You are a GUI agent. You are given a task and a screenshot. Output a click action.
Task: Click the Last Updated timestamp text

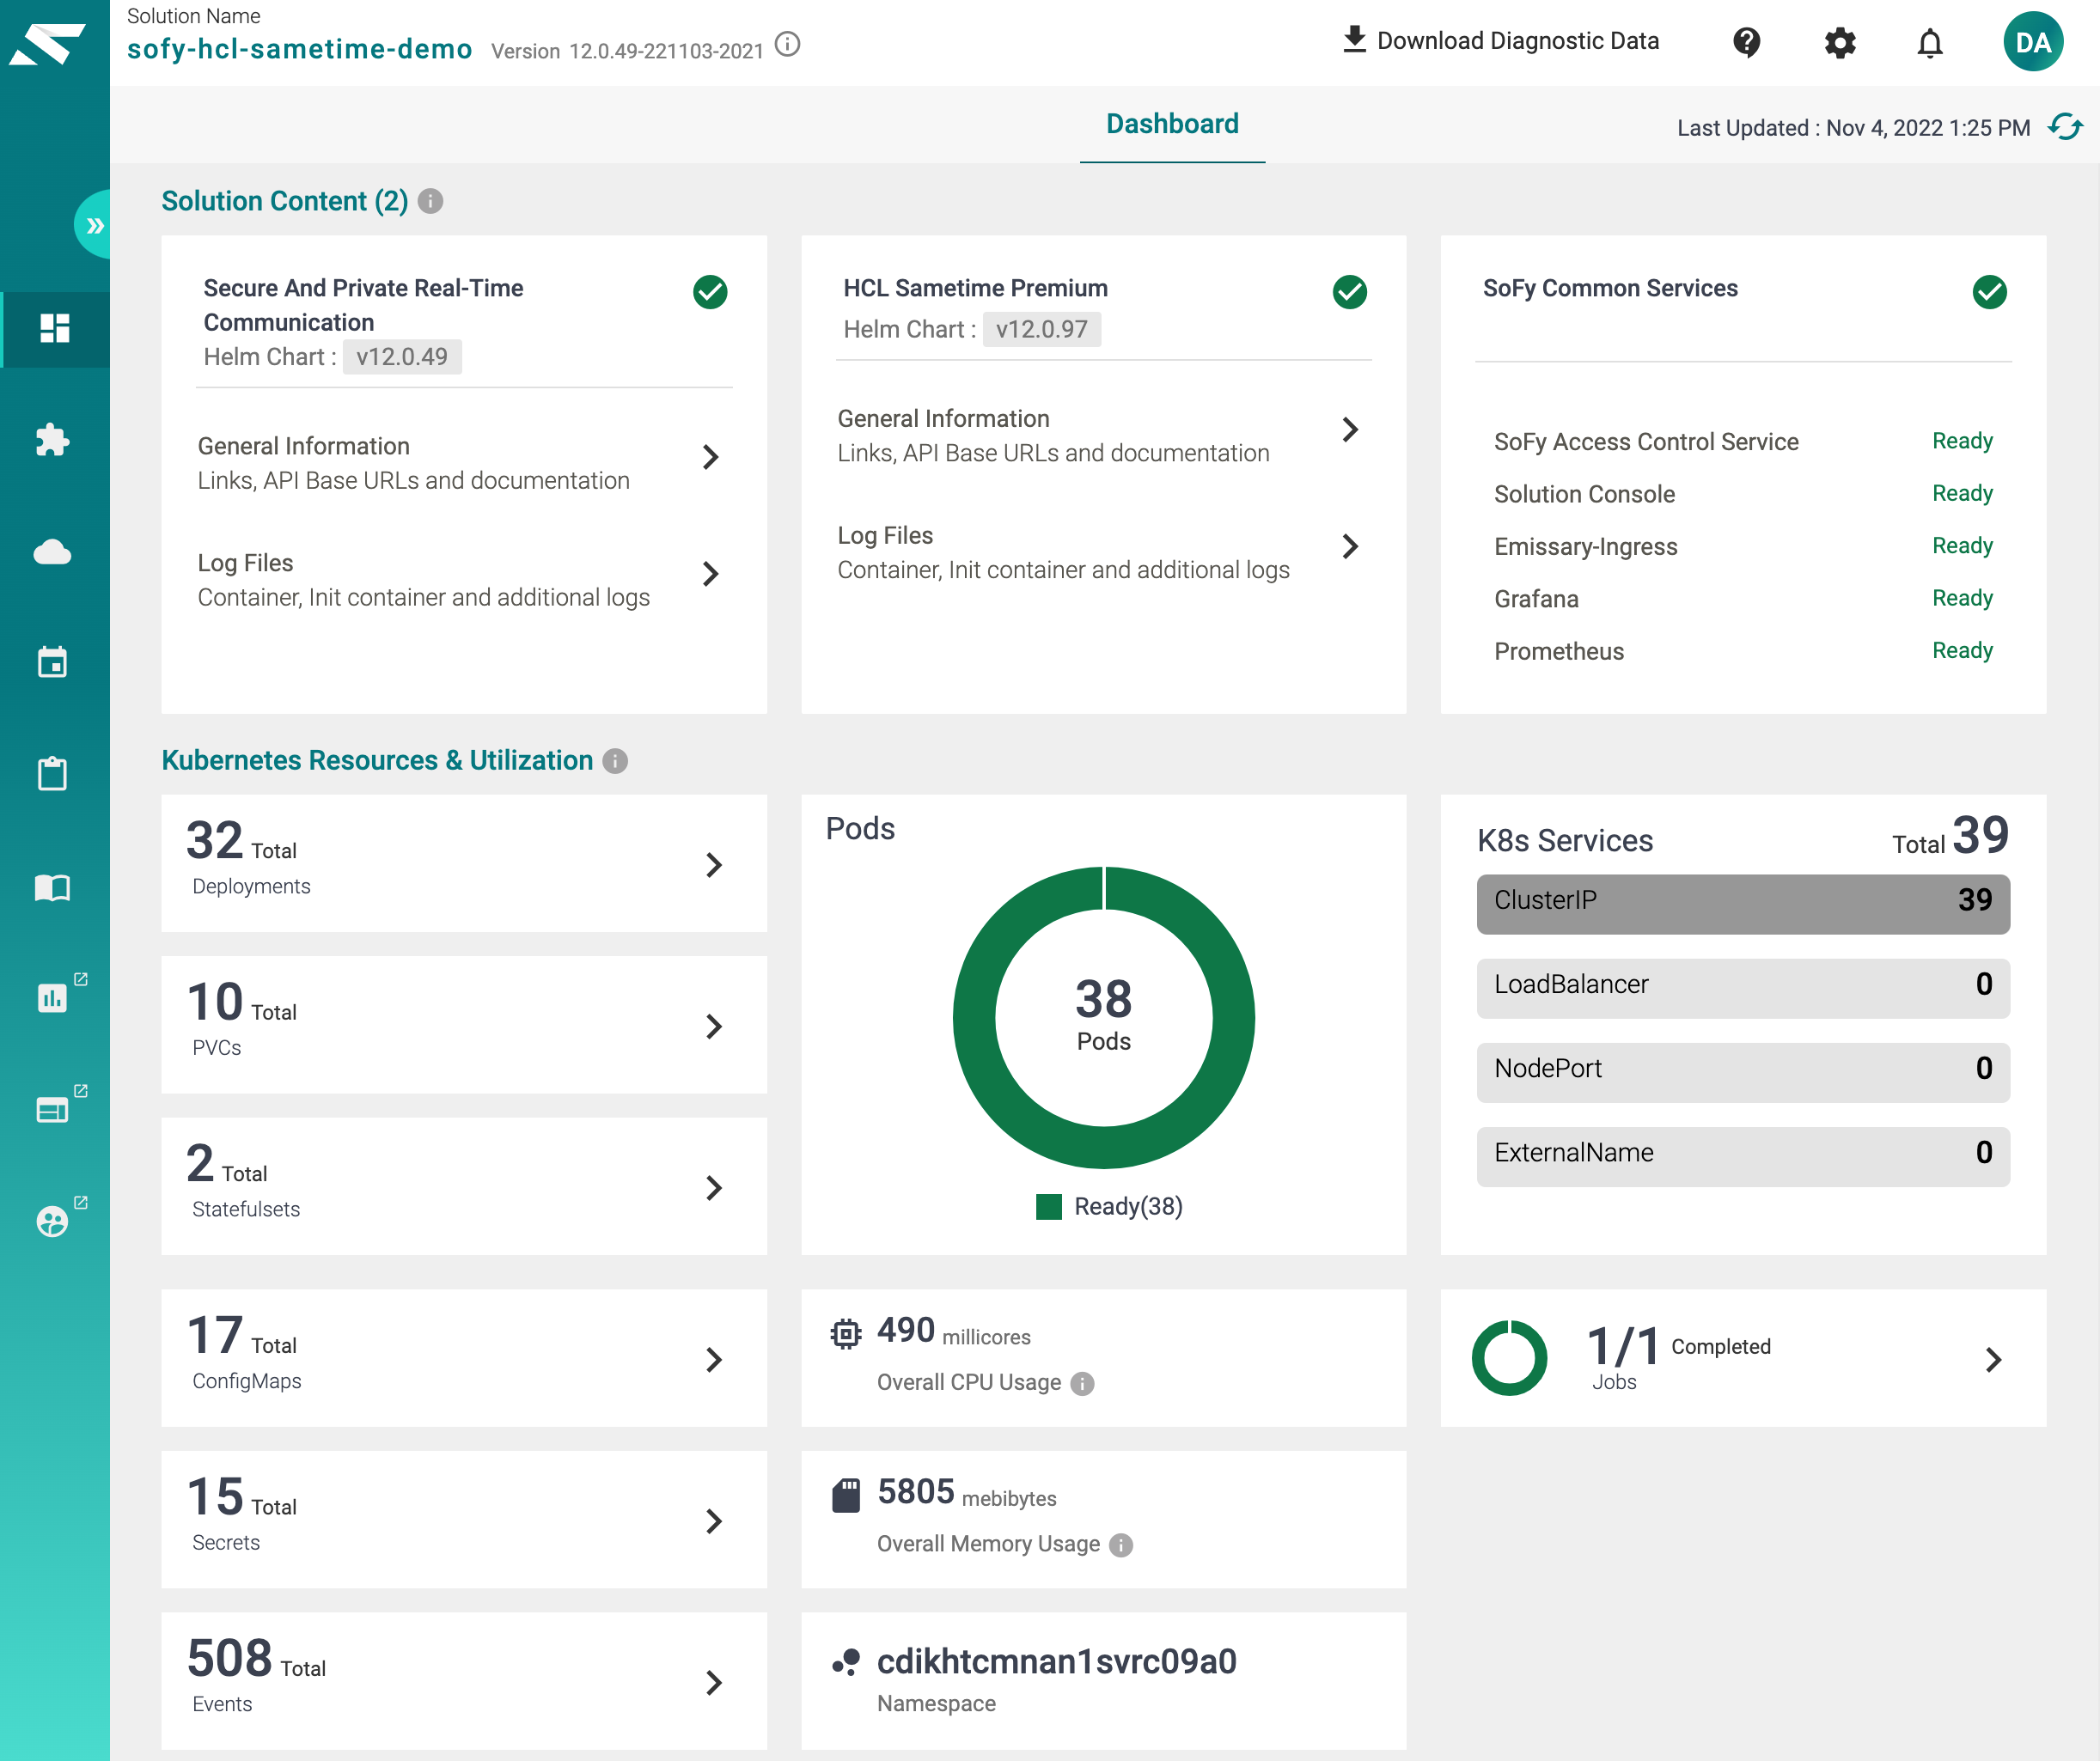coord(1853,128)
